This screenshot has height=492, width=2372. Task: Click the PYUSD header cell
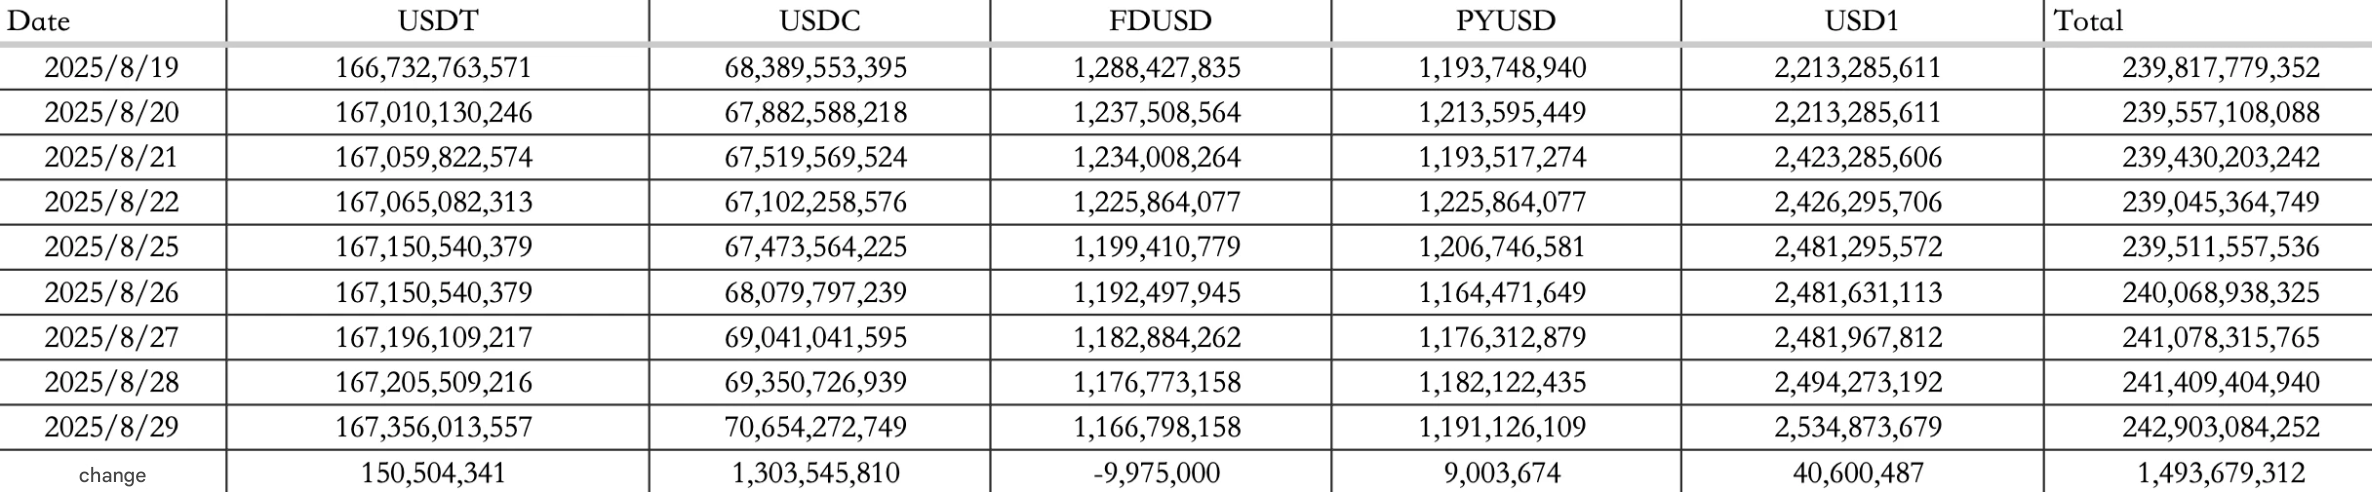(1506, 21)
